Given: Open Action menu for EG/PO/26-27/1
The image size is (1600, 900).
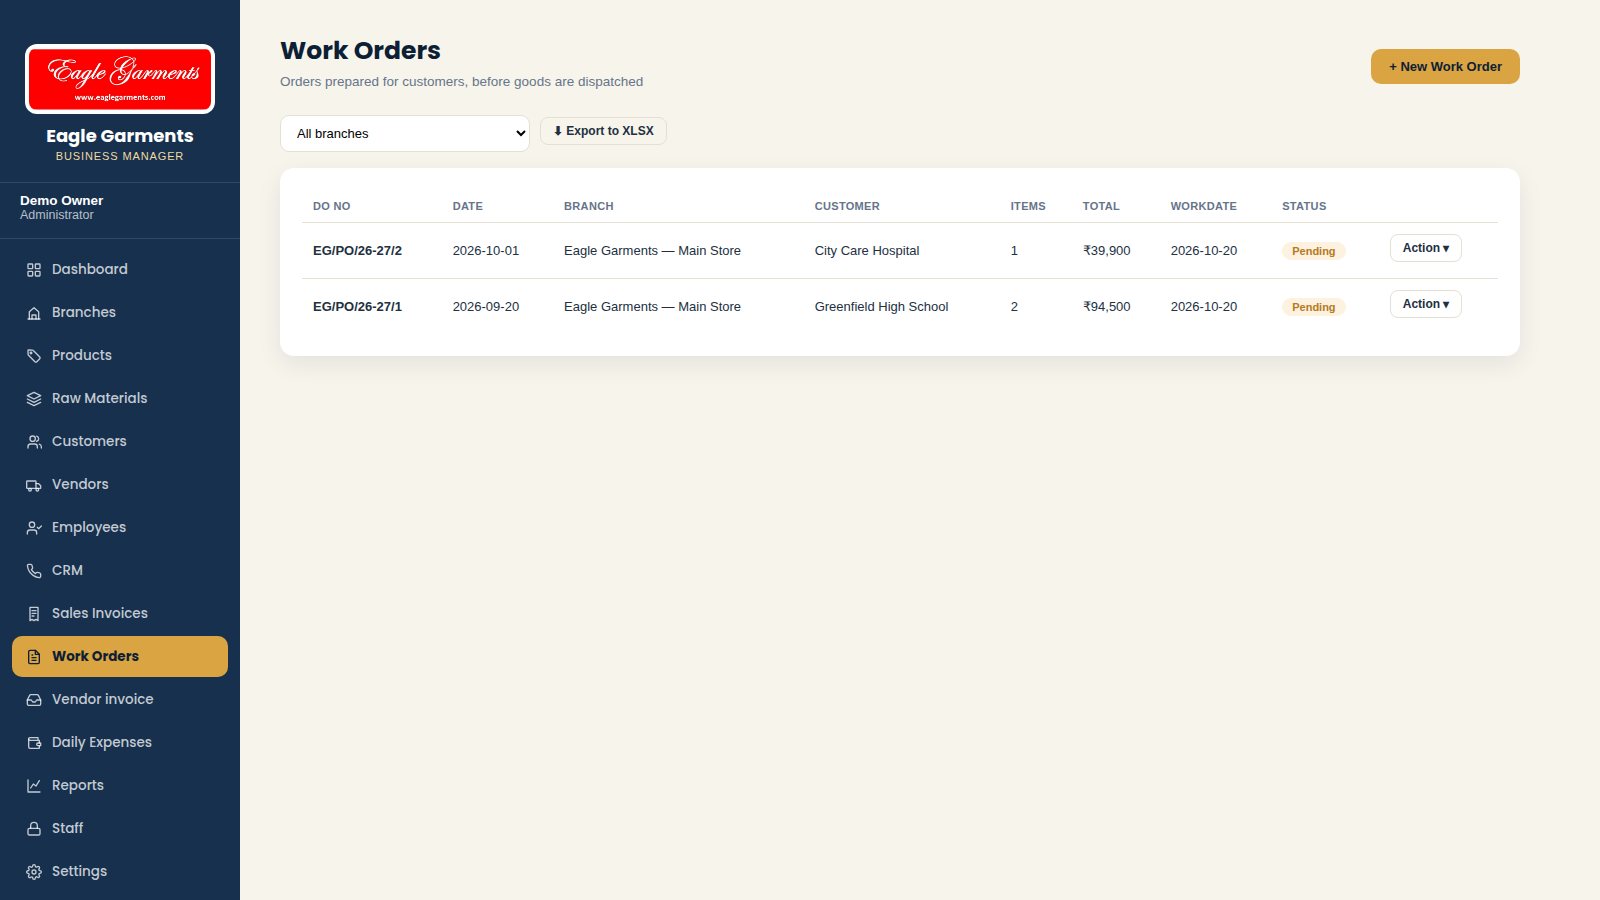Looking at the screenshot, I should pos(1425,304).
